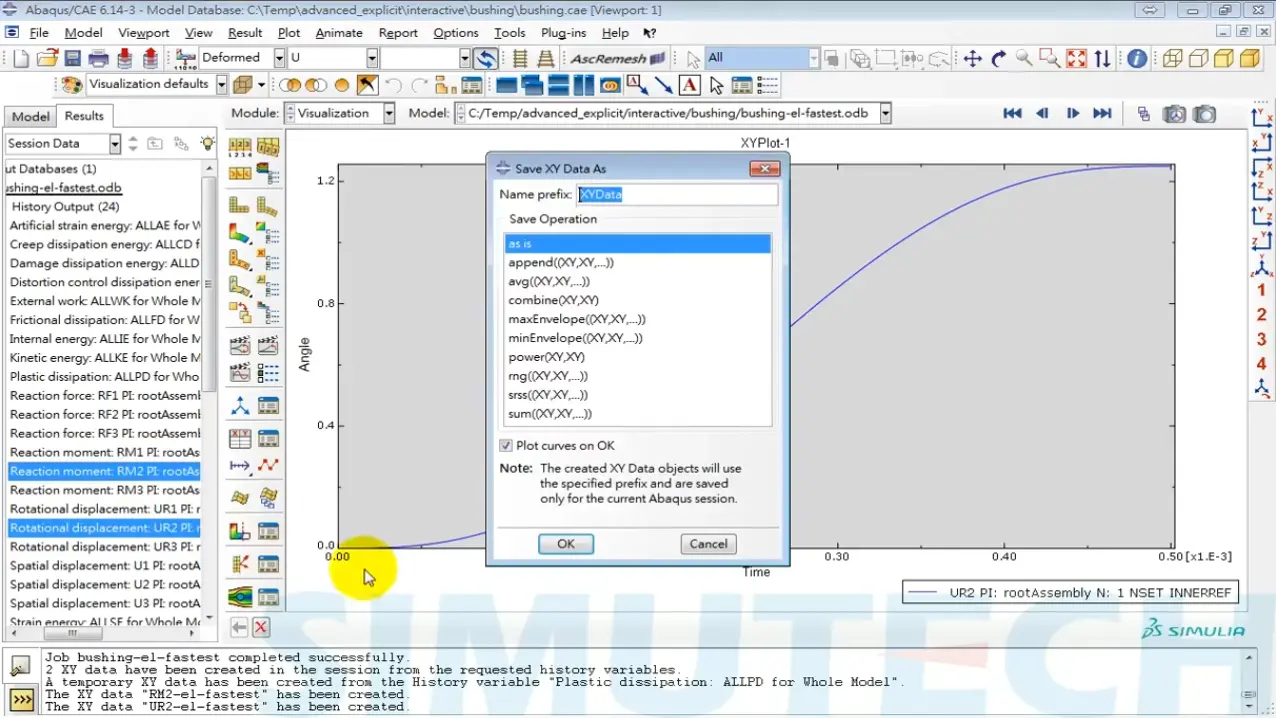Step to previous frame
The image size is (1276, 718).
click(x=1042, y=114)
